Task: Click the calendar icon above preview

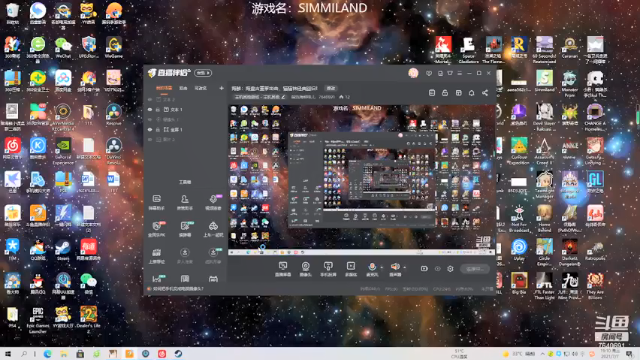Action: tap(432, 93)
